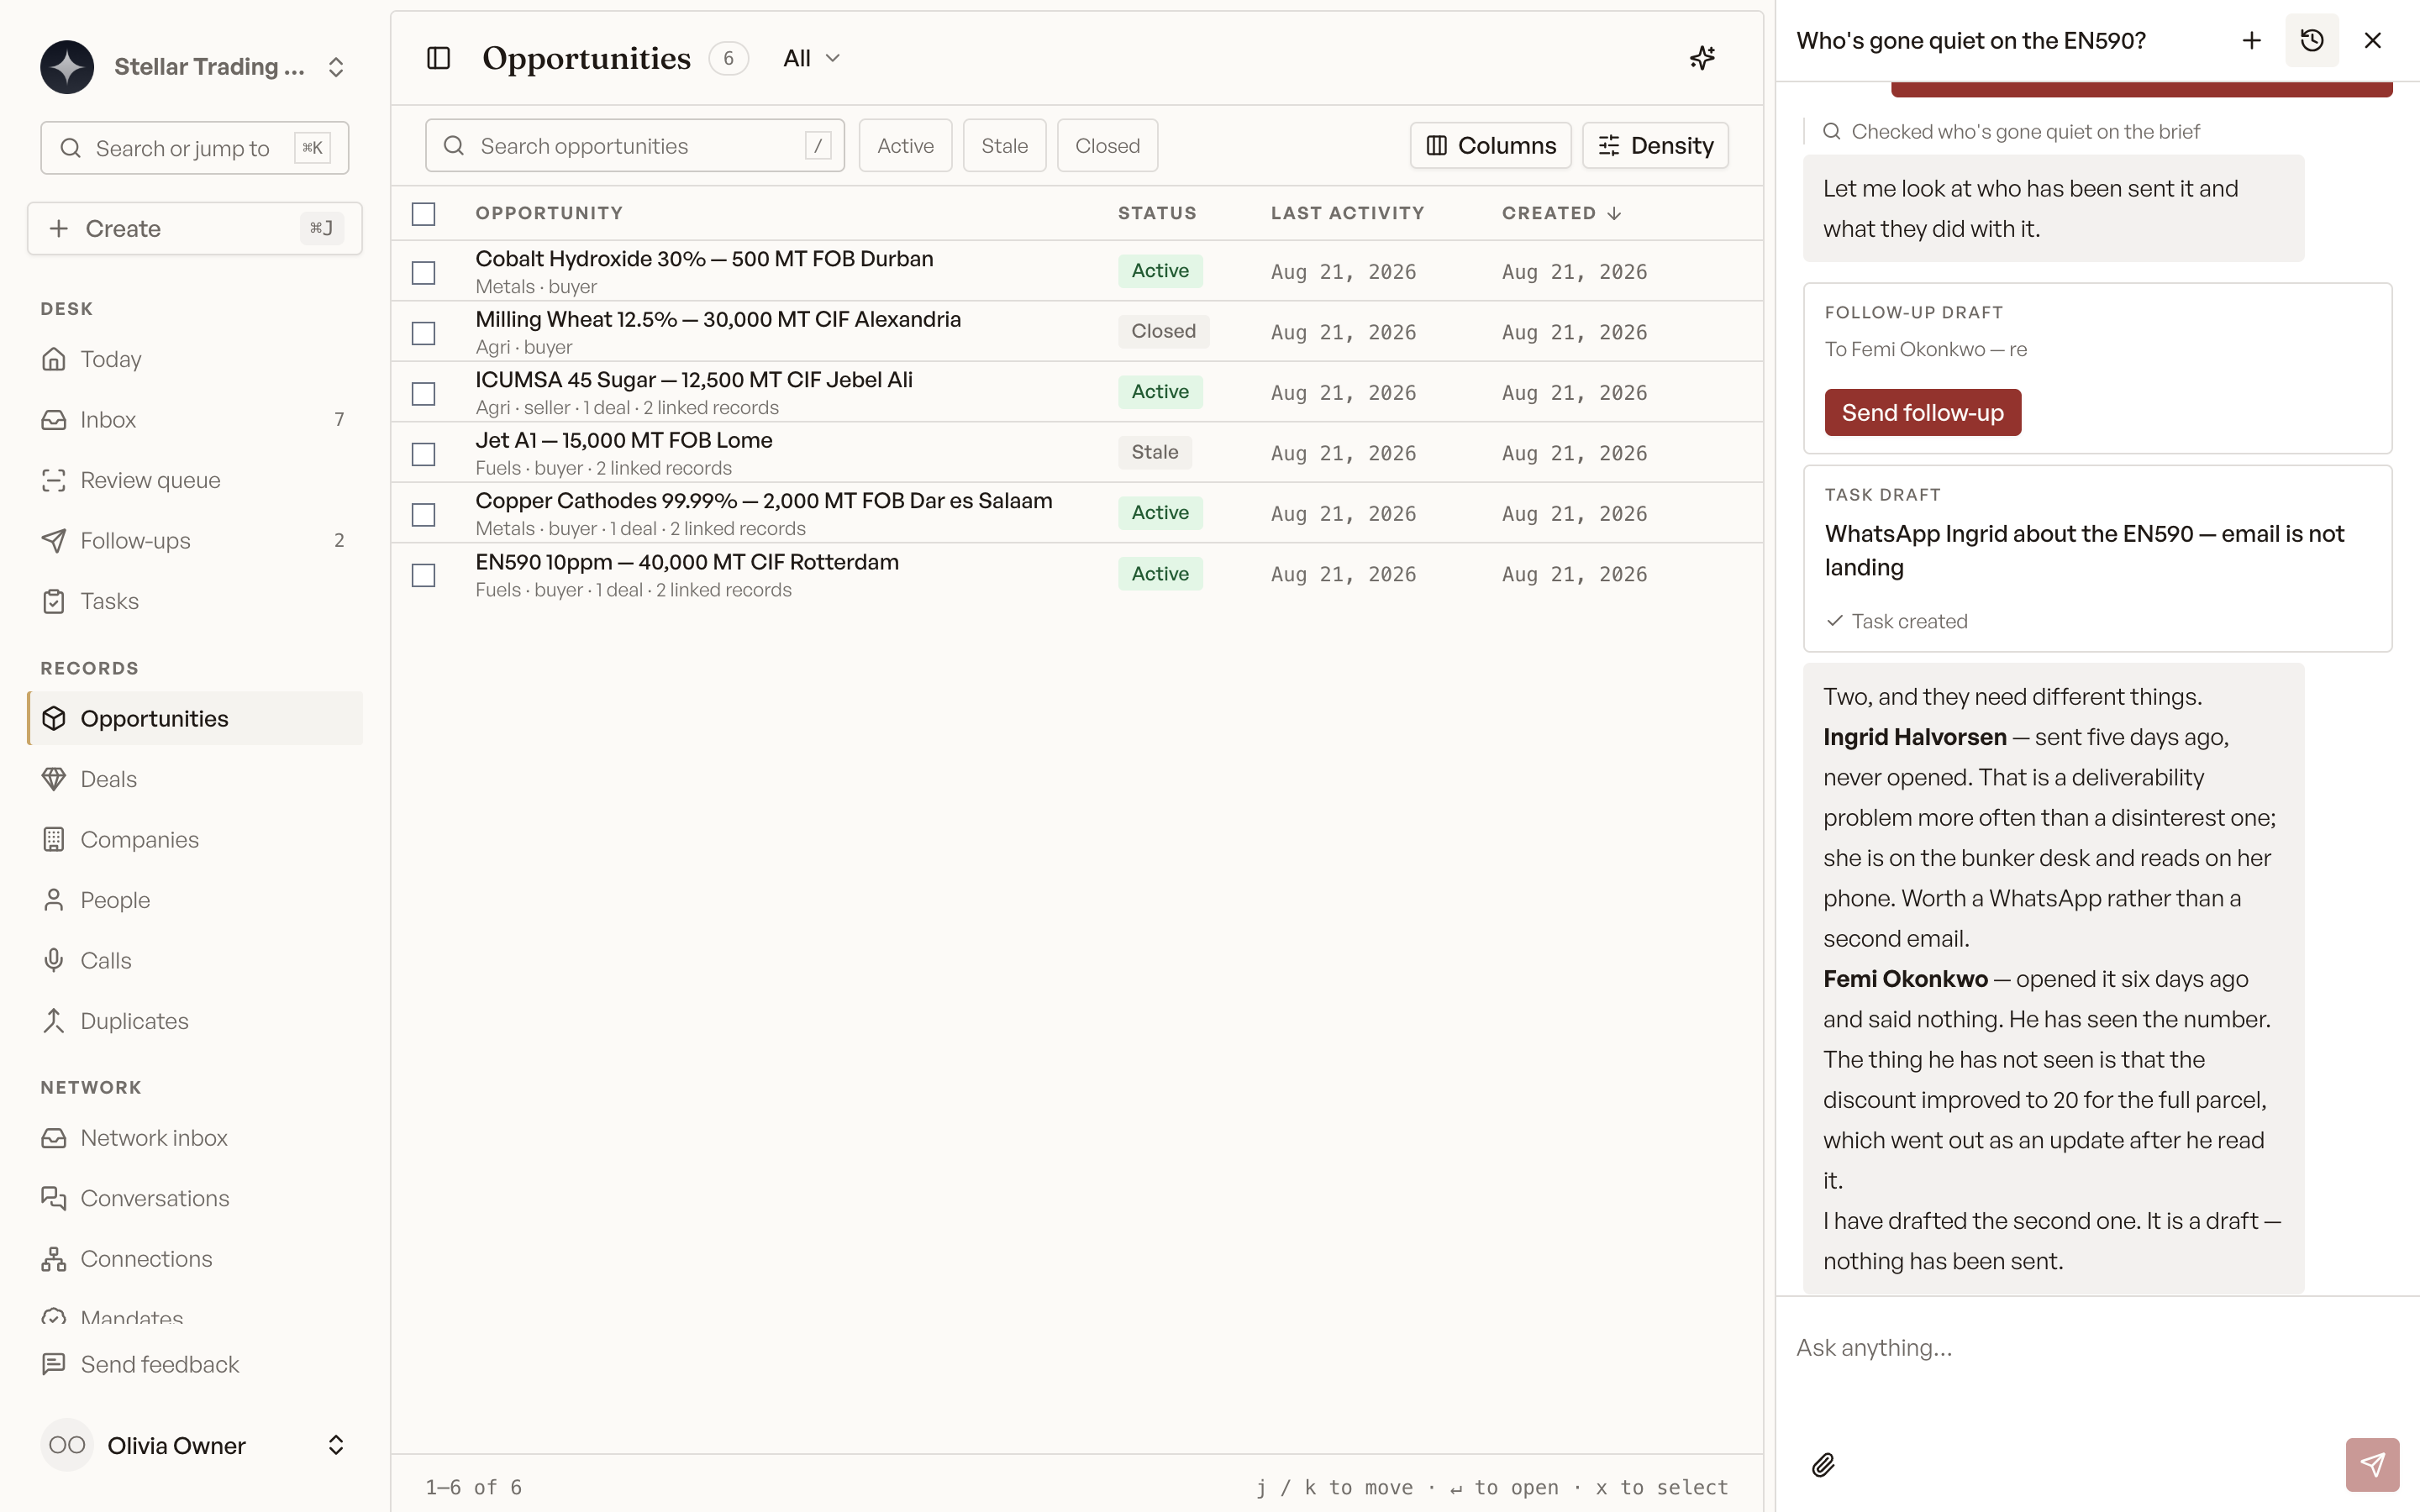The height and width of the screenshot is (1512, 2420).
Task: Open Follow-ups in sidebar
Action: (195, 541)
